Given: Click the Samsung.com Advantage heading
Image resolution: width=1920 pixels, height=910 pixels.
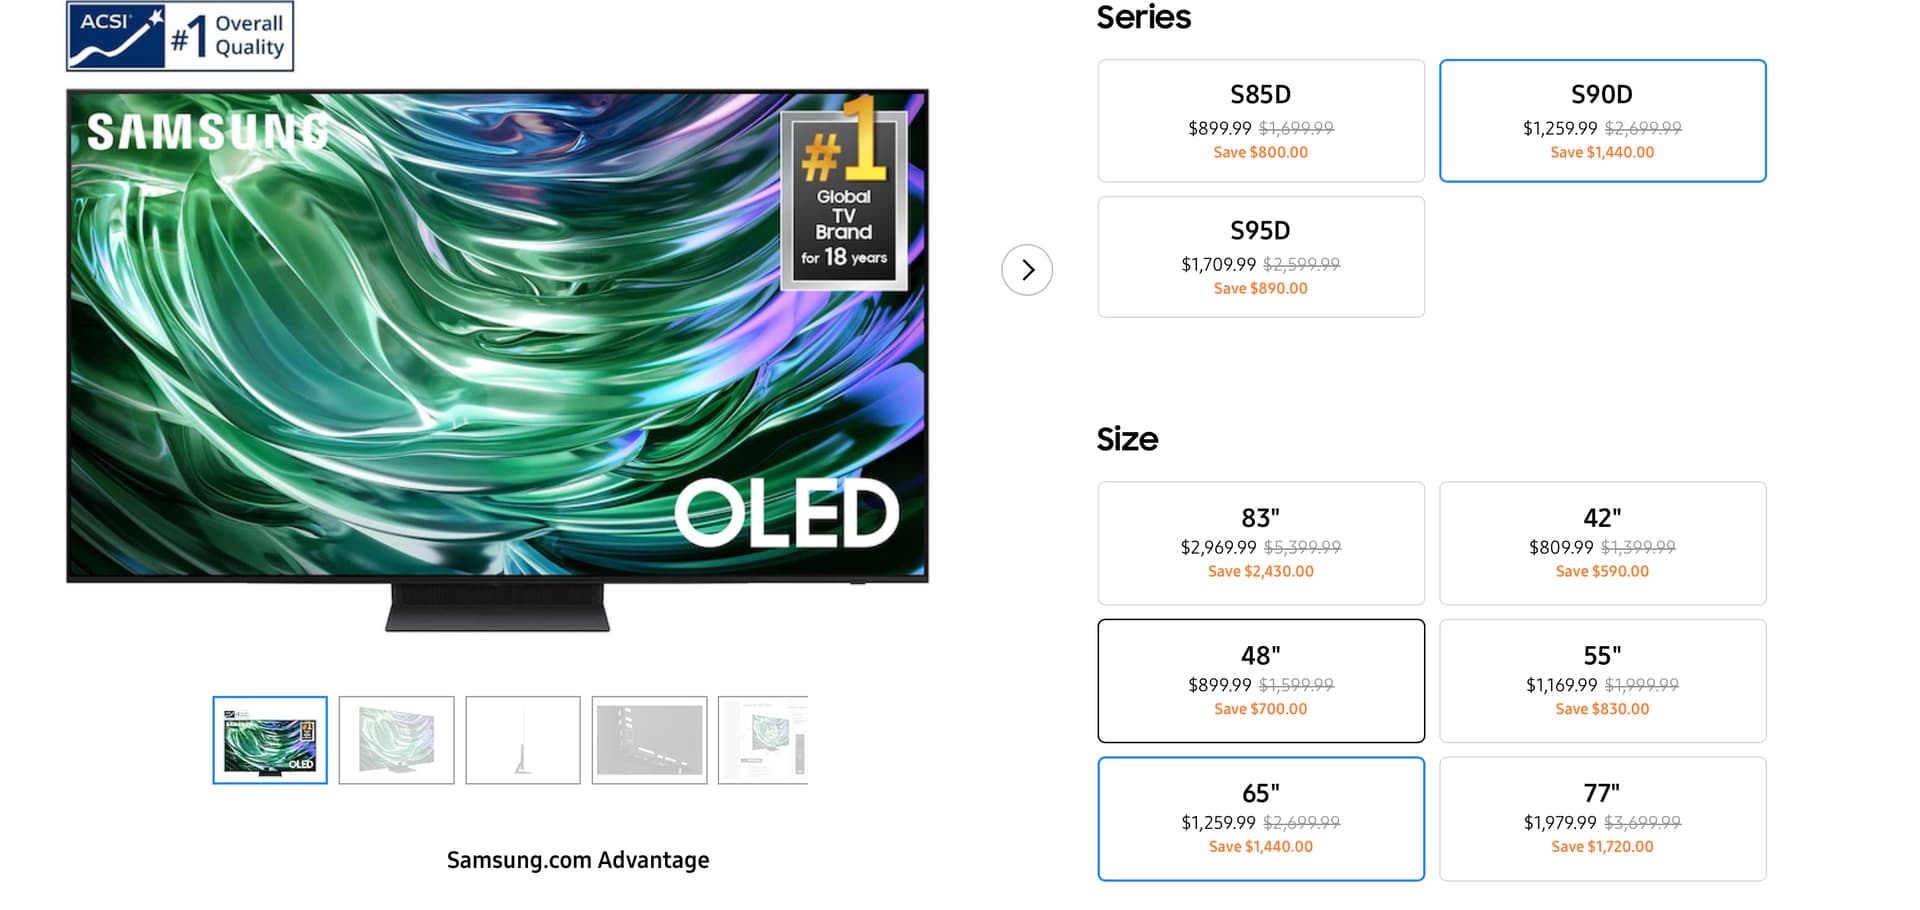Looking at the screenshot, I should (x=578, y=860).
